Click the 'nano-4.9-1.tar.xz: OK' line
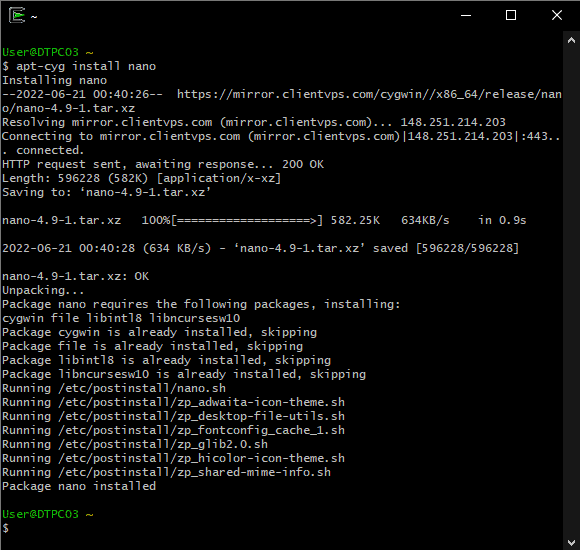Image resolution: width=580 pixels, height=550 pixels. coord(75,276)
